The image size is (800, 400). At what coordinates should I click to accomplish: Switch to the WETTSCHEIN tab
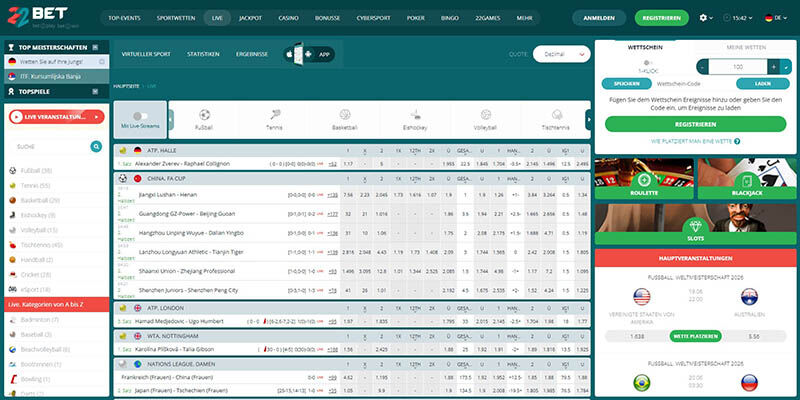[x=645, y=47]
